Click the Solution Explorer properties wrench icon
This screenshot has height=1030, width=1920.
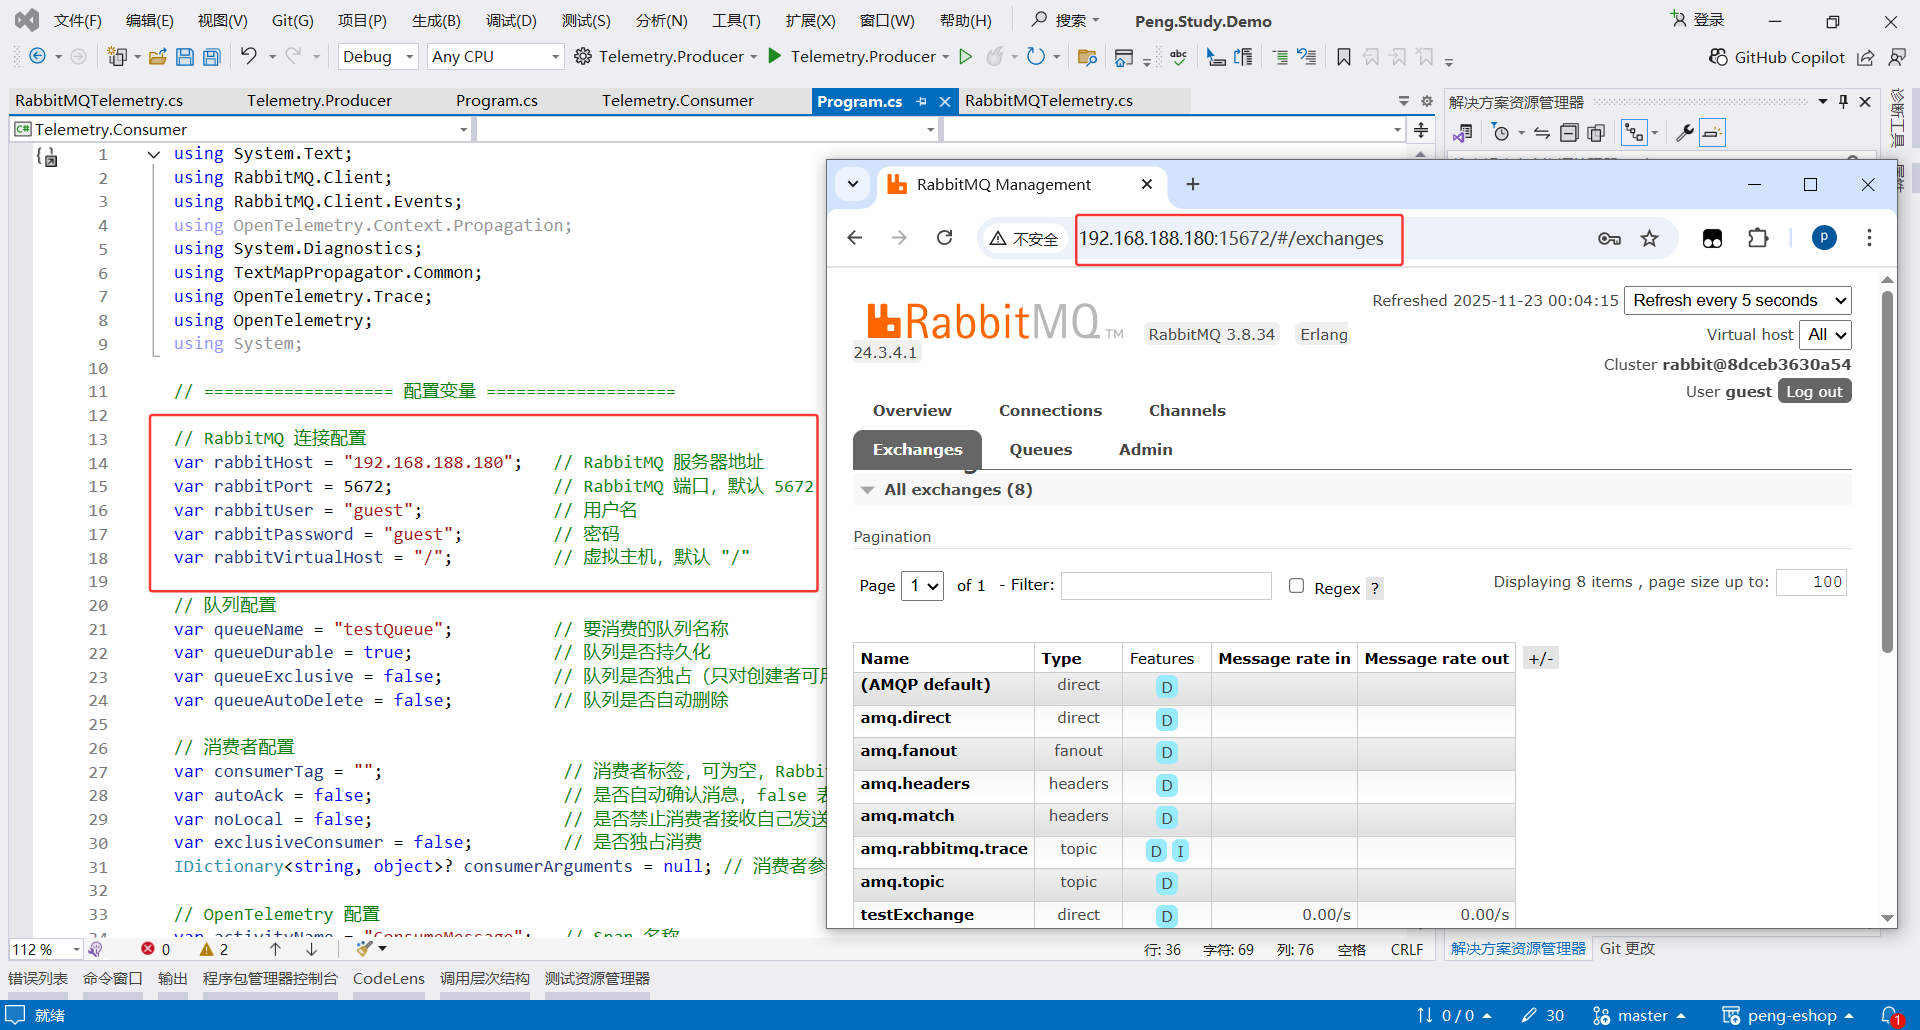coord(1685,132)
